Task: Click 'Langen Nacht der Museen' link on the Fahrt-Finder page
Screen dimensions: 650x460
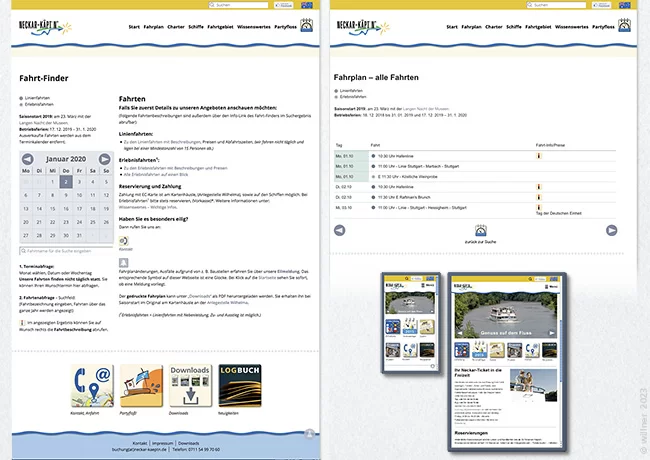Action: point(44,123)
